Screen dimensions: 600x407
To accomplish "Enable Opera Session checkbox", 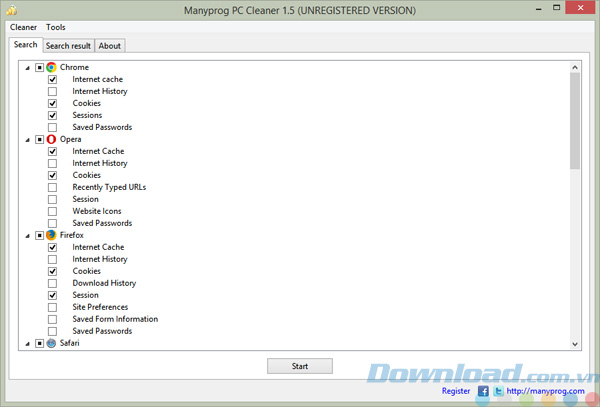I will point(52,199).
